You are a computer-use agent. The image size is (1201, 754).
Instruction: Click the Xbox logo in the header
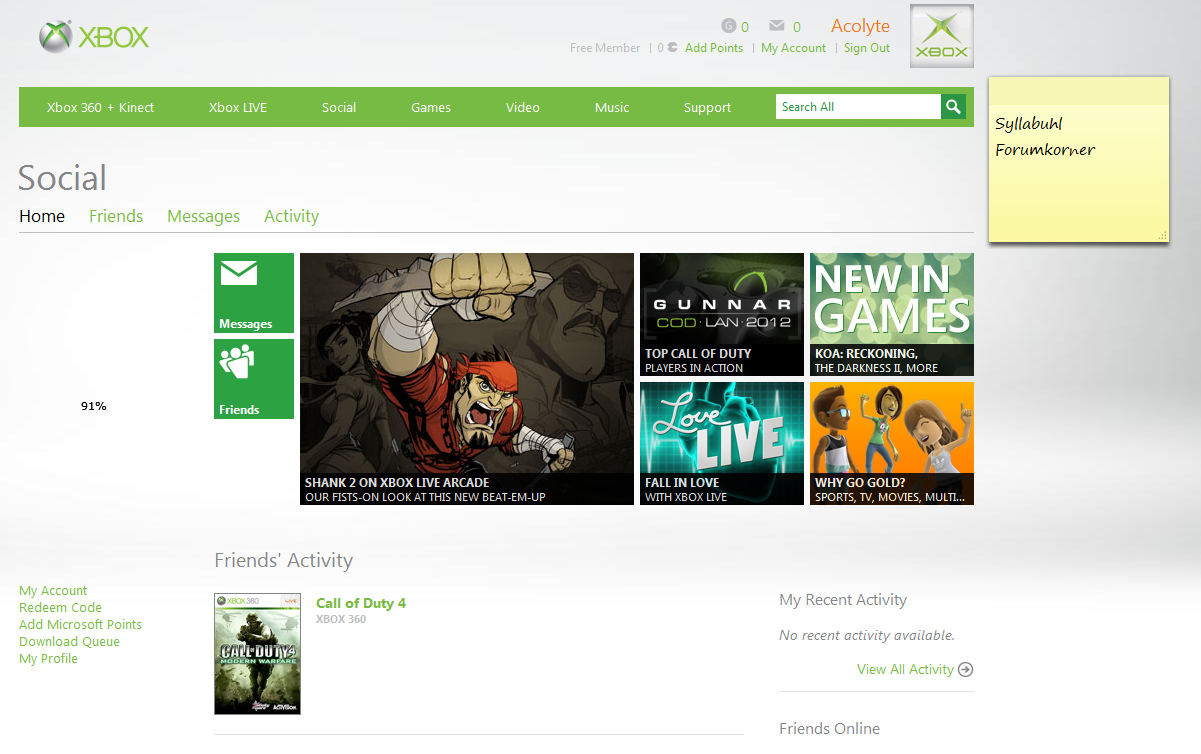(x=94, y=38)
